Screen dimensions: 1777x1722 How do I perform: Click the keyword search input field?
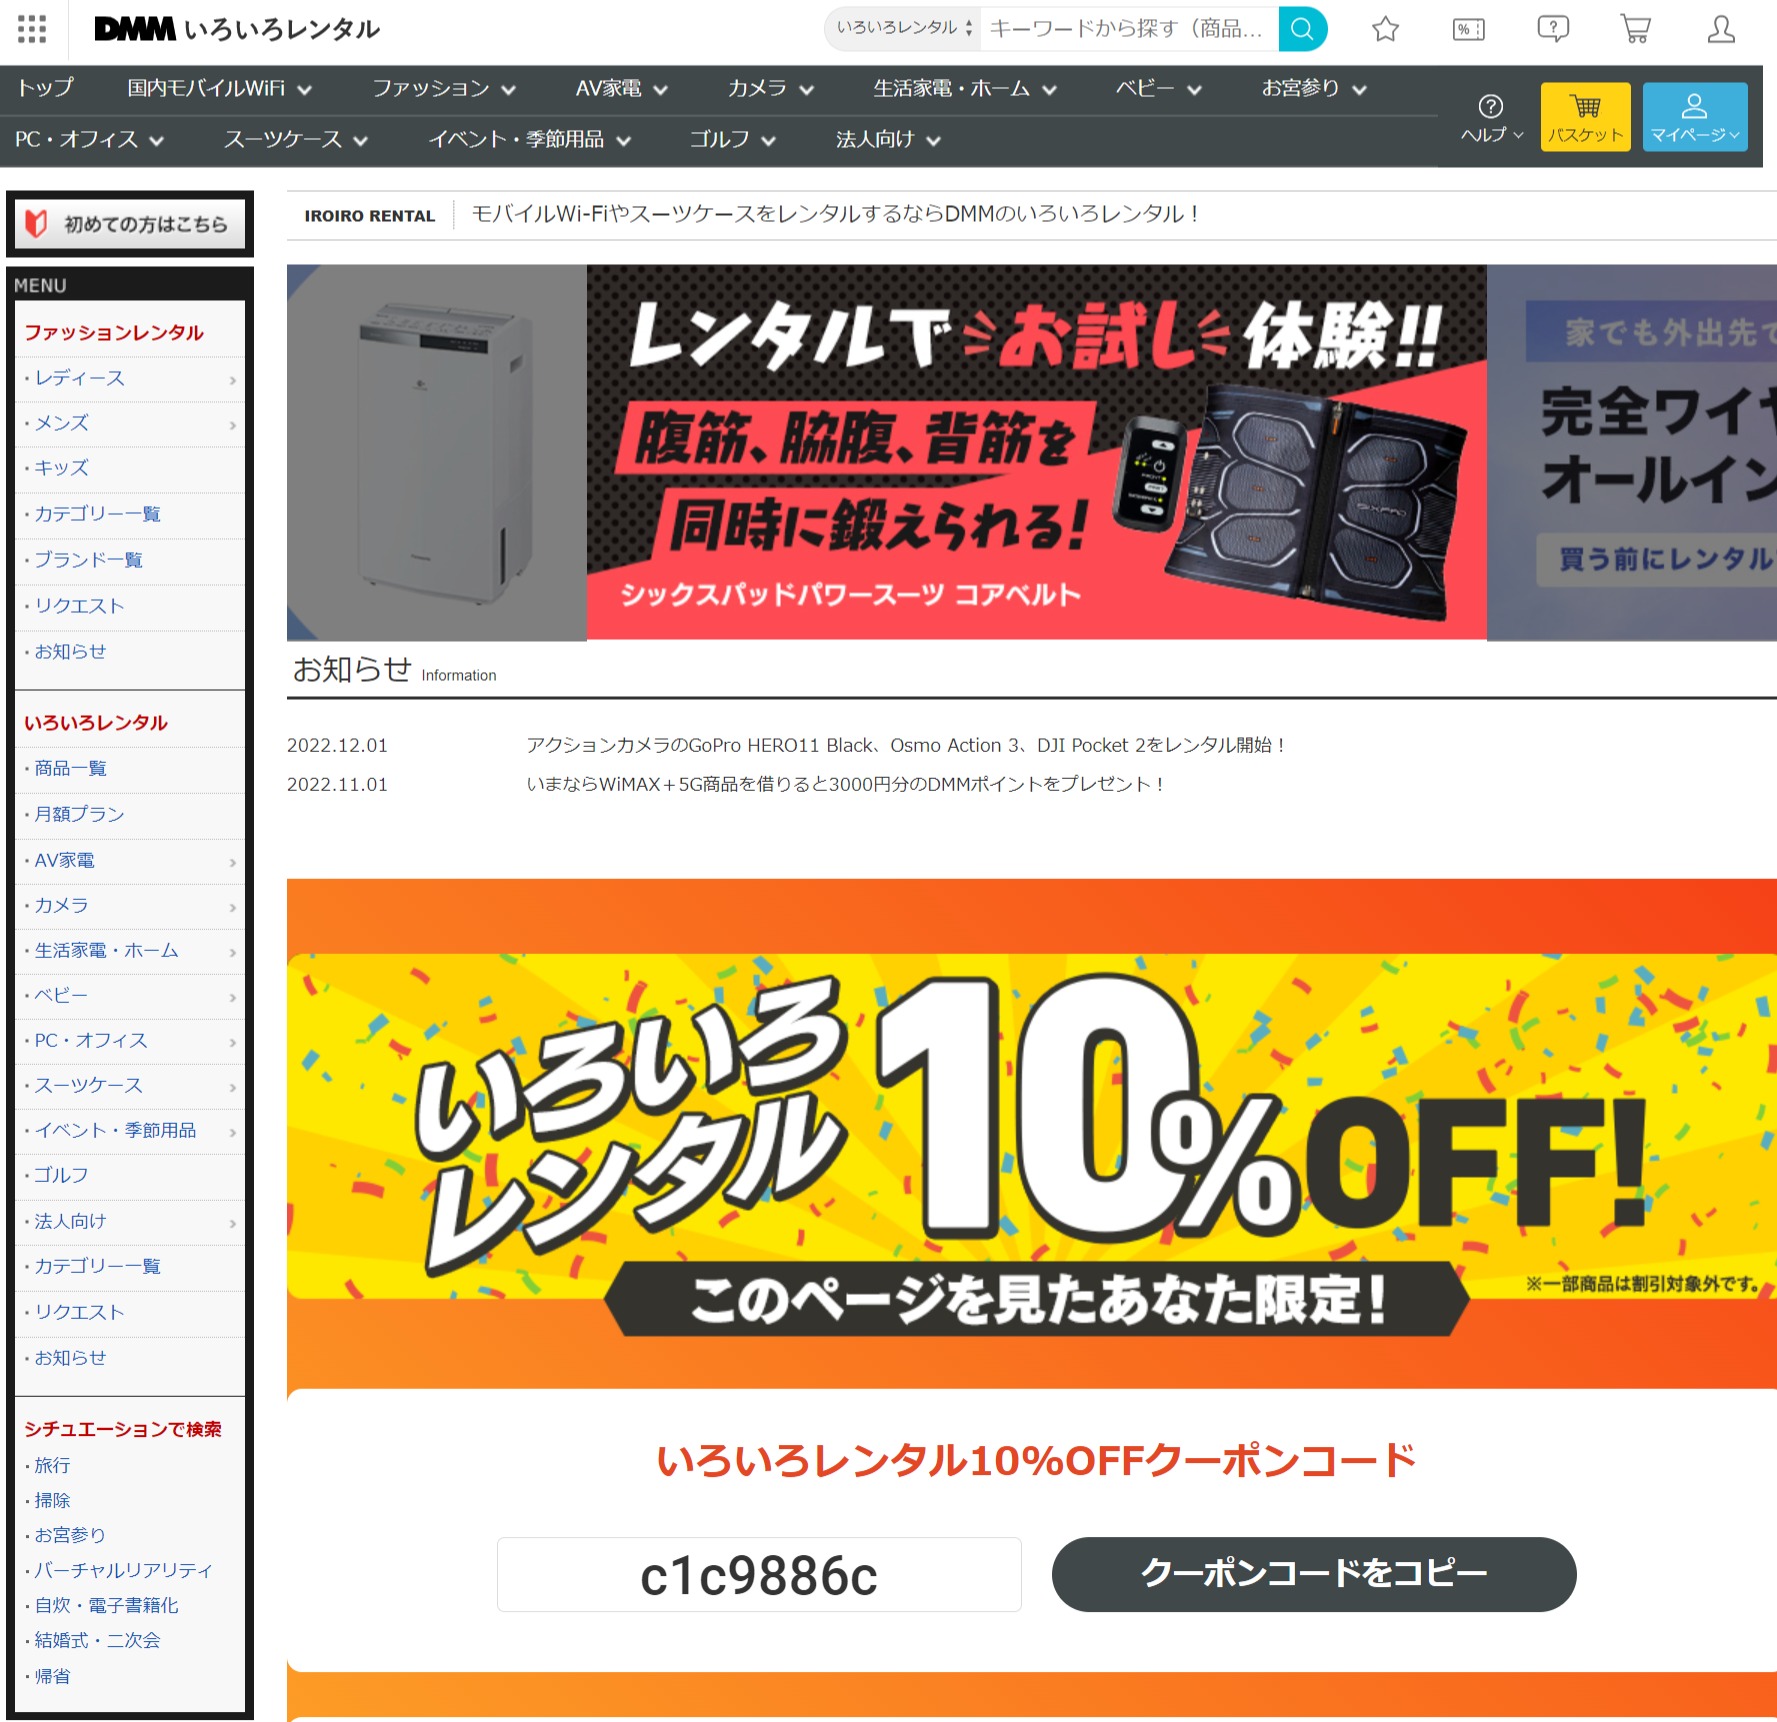pos(1129,29)
